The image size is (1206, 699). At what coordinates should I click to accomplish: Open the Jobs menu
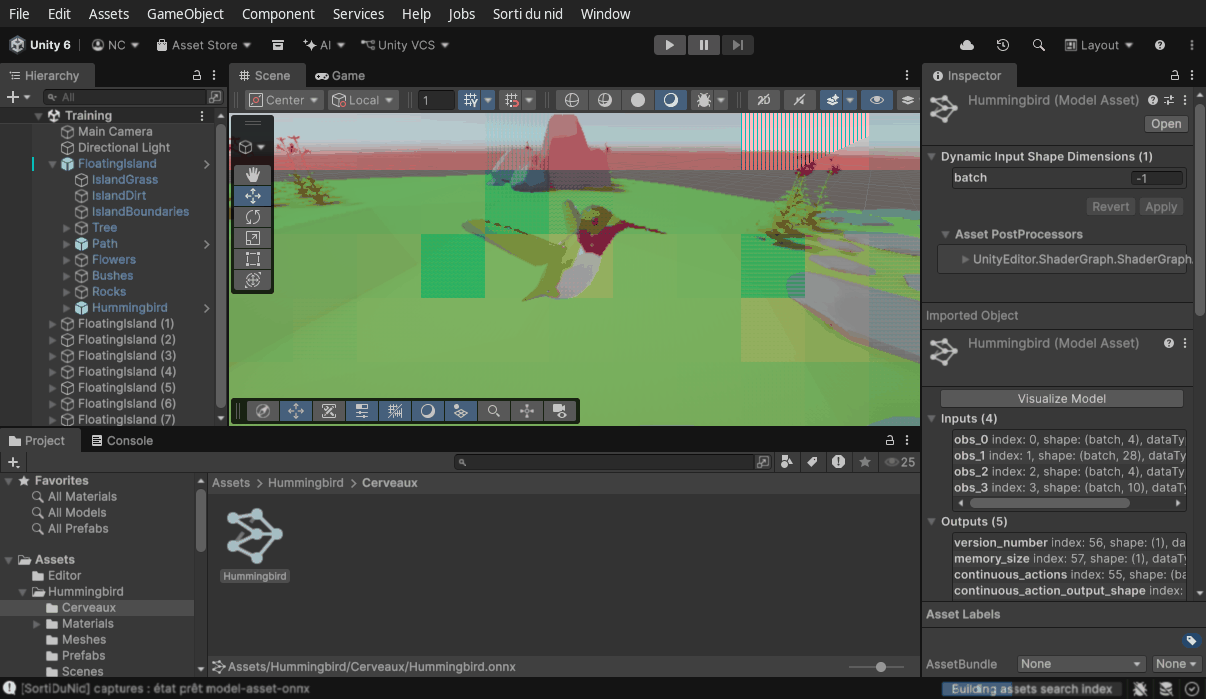coord(462,14)
